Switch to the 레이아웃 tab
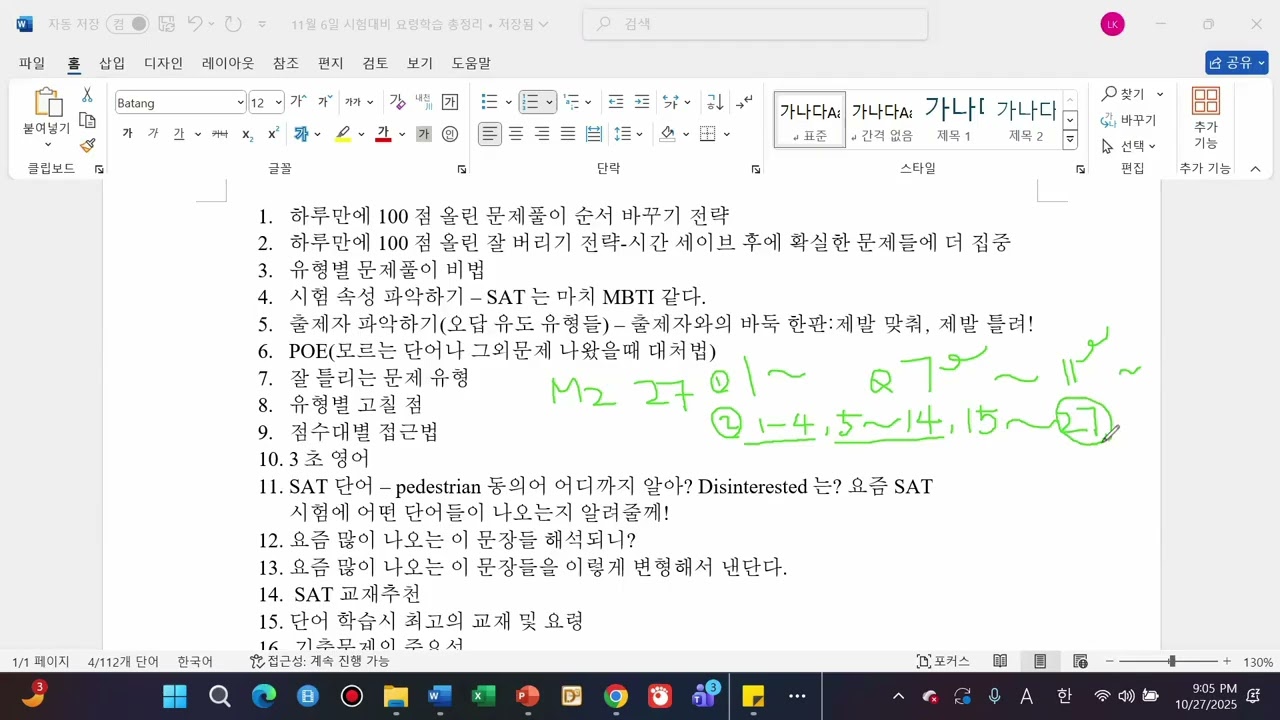 click(228, 63)
